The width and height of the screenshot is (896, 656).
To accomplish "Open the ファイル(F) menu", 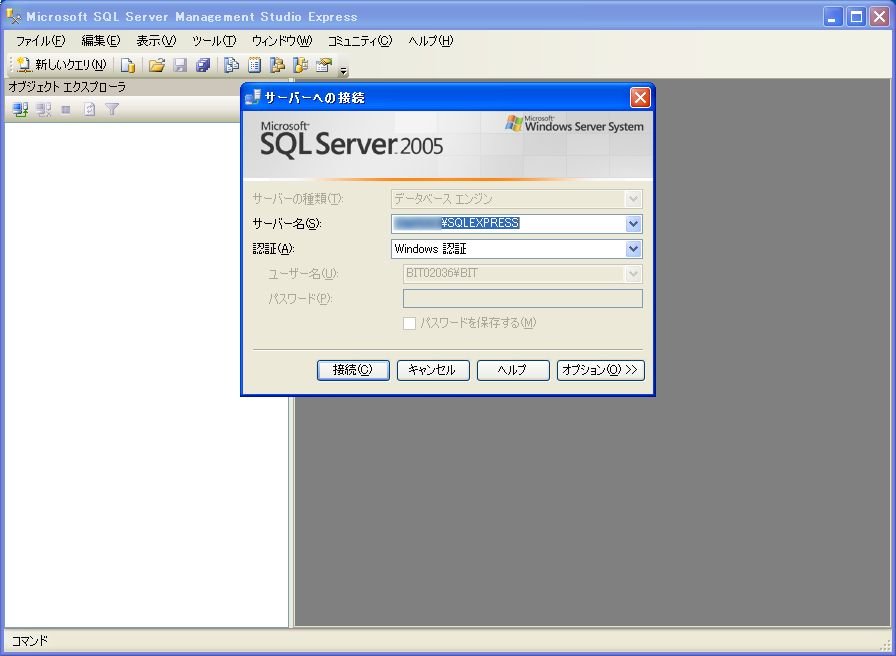I will tap(41, 41).
